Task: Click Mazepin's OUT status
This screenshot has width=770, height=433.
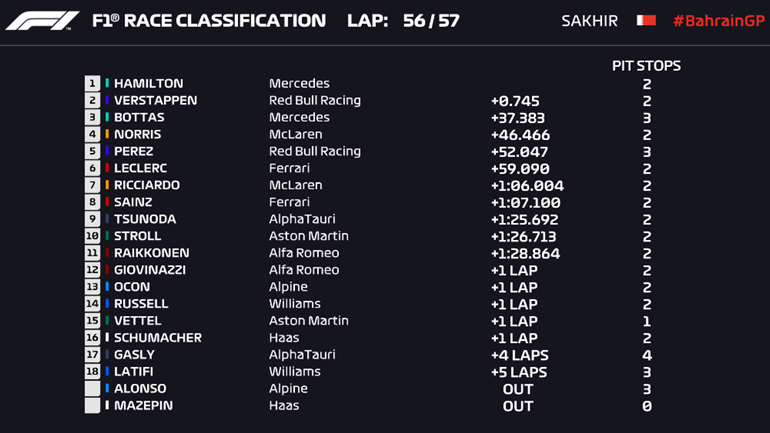Action: tap(518, 406)
